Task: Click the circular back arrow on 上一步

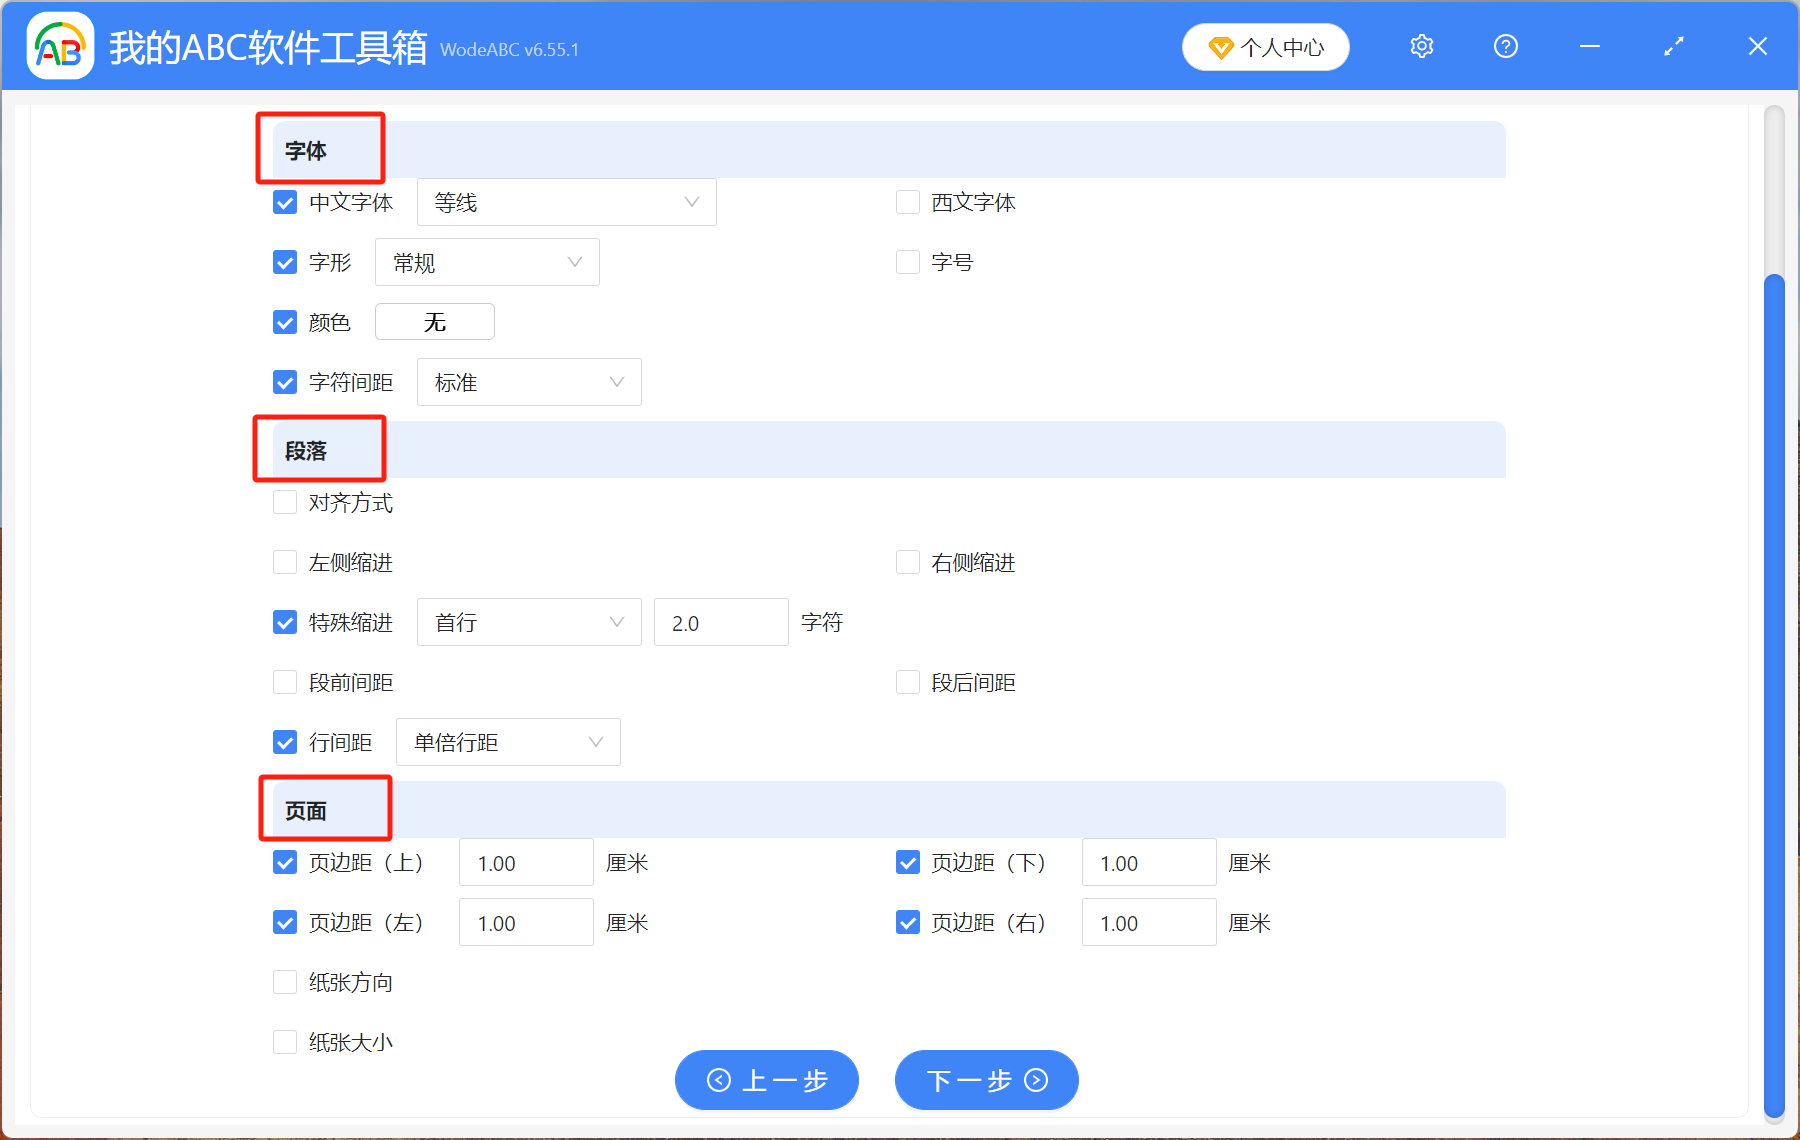Action: (718, 1080)
